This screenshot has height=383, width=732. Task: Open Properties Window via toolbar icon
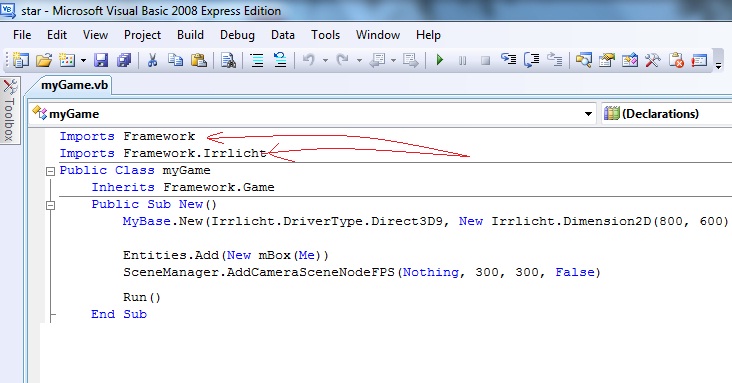pos(606,60)
